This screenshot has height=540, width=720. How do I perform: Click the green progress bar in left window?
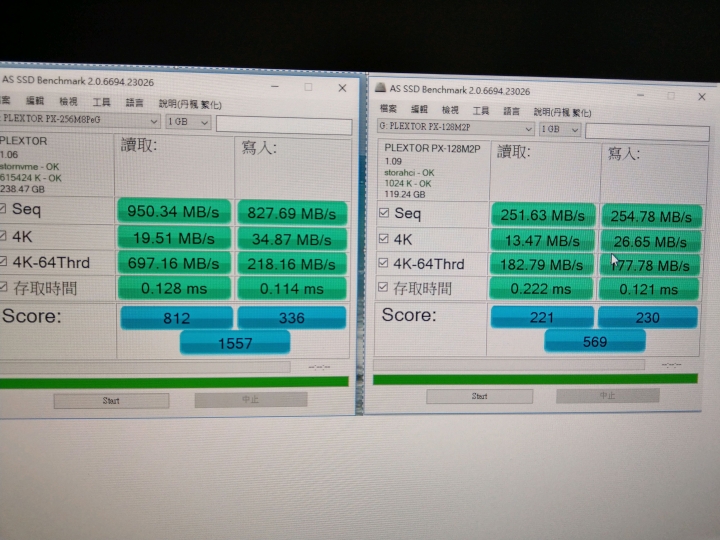pyautogui.click(x=174, y=382)
